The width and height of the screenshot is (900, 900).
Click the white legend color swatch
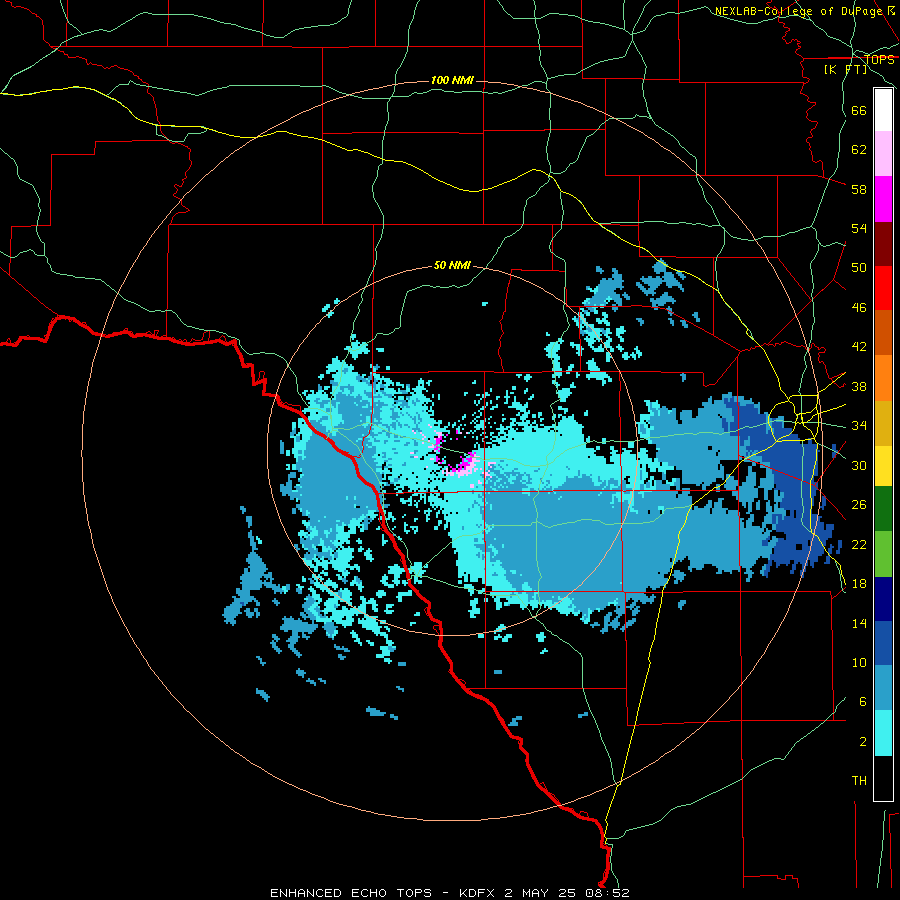(883, 110)
